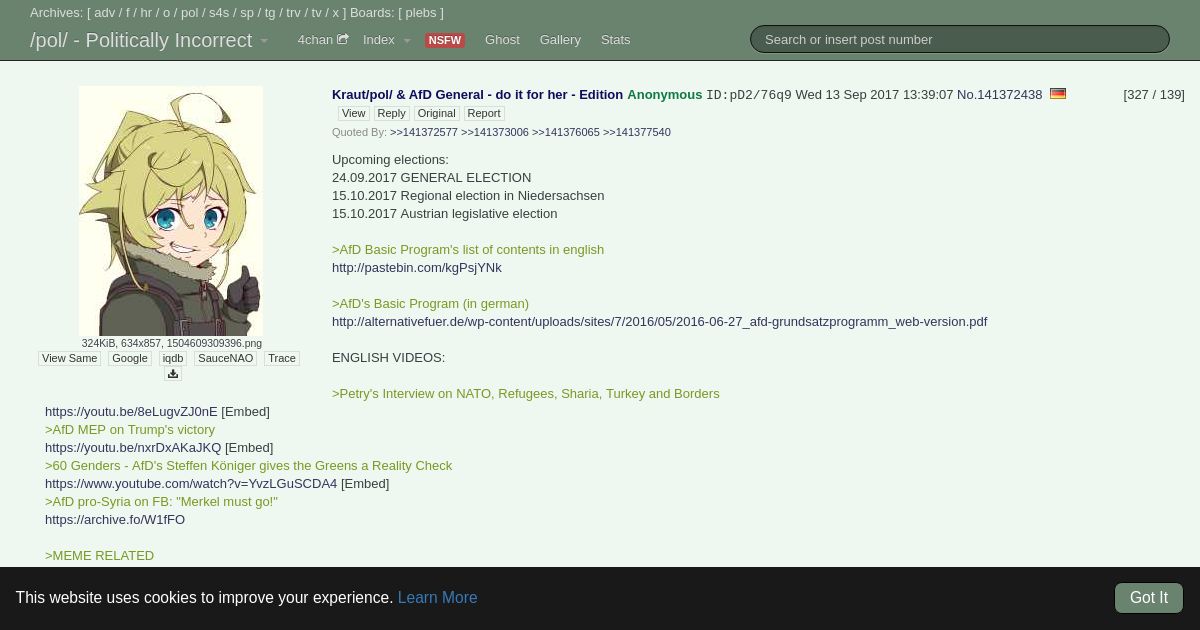Open the Ghost view tab
Viewport: 1200px width, 630px height.
tap(502, 40)
